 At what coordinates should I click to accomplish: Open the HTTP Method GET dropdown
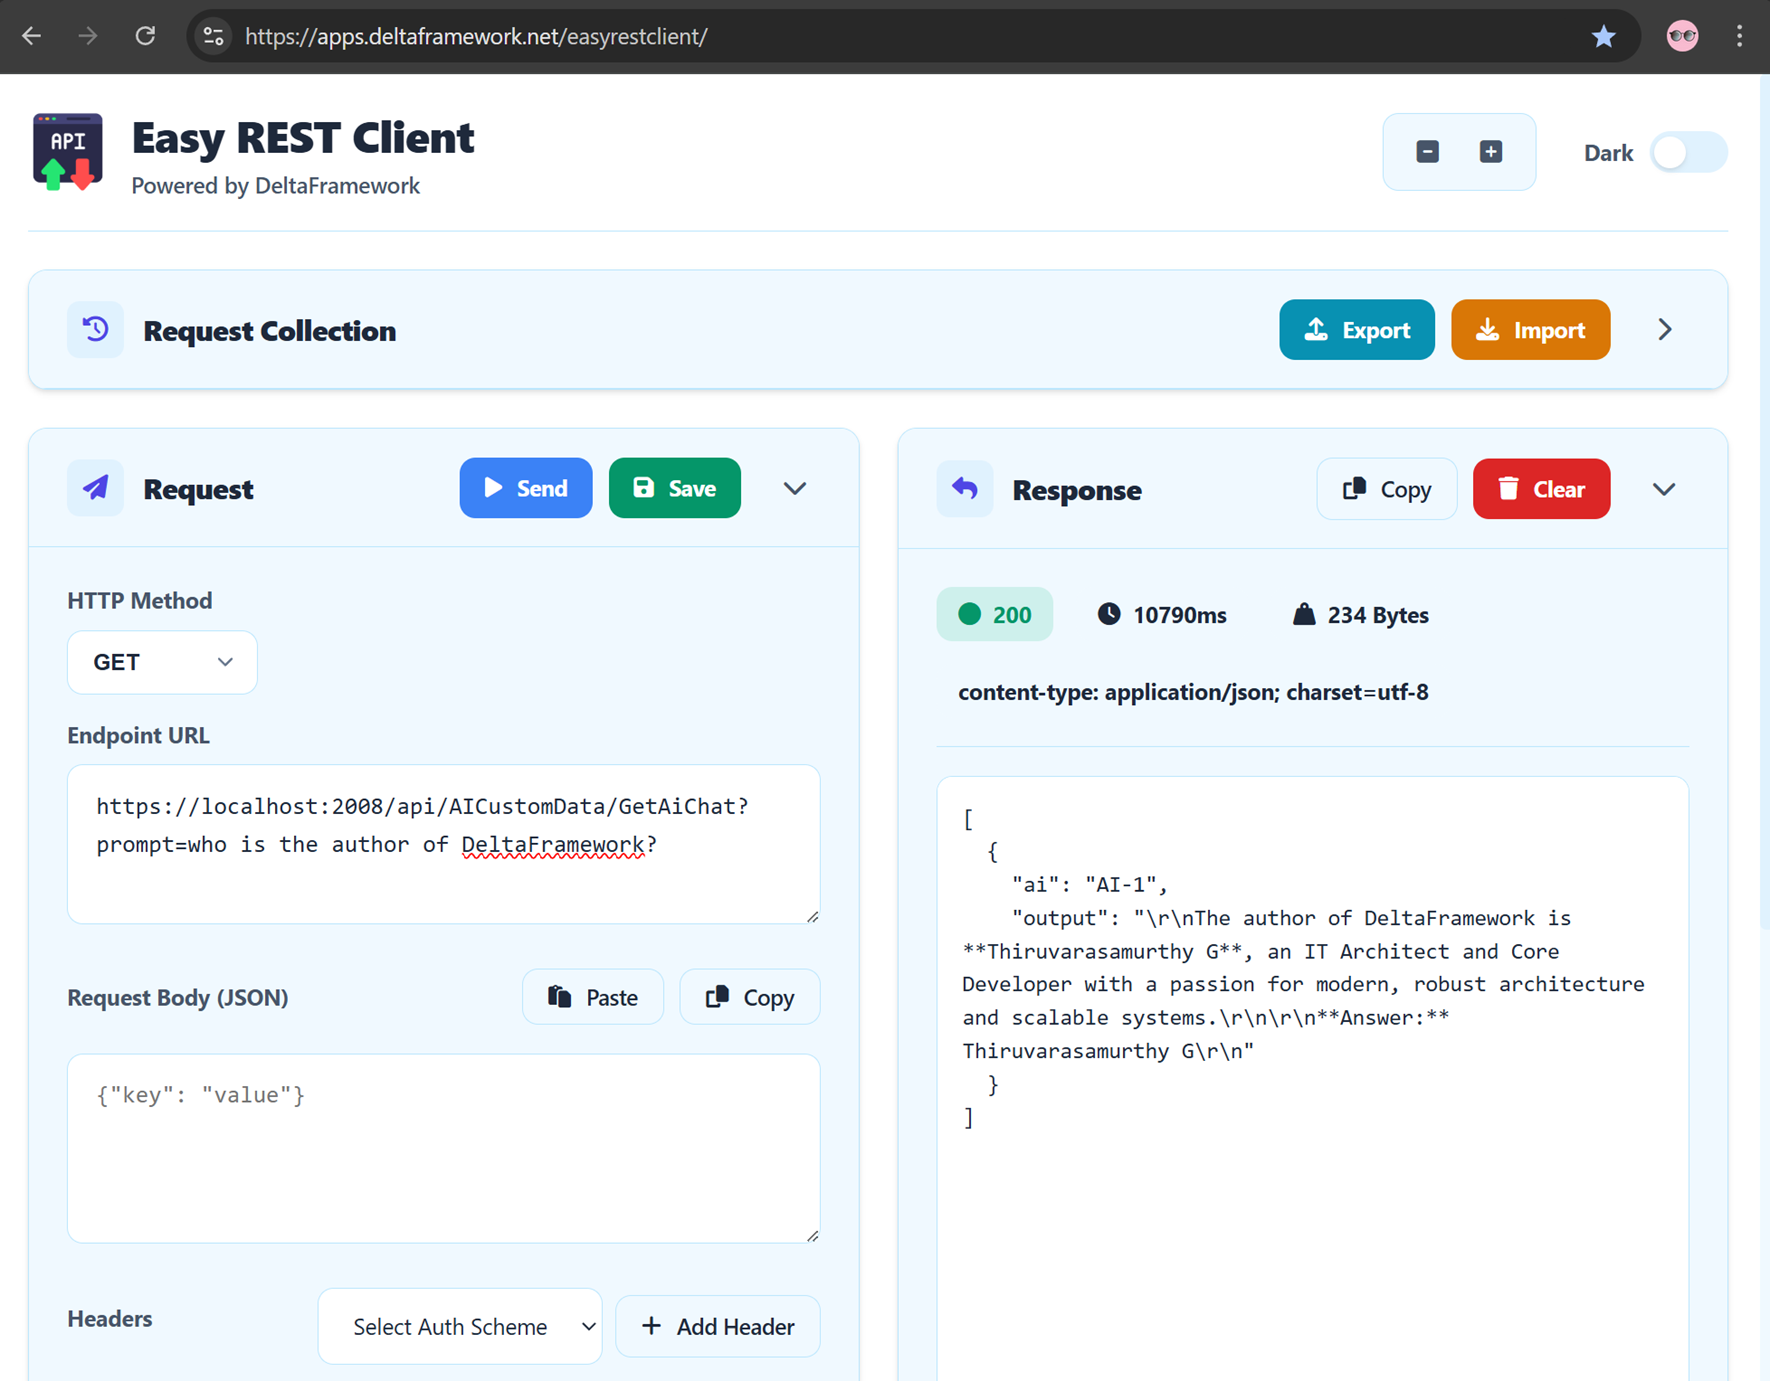coord(162,662)
